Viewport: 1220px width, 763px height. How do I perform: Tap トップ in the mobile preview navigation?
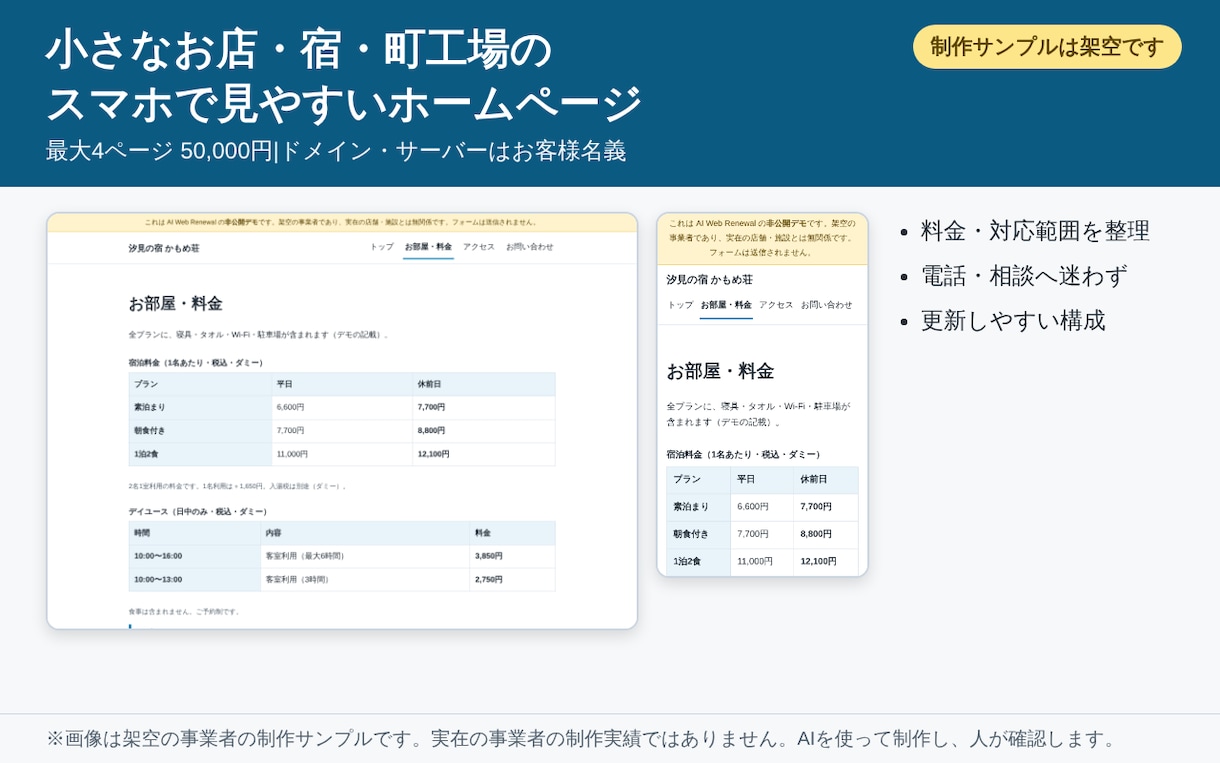[x=680, y=305]
